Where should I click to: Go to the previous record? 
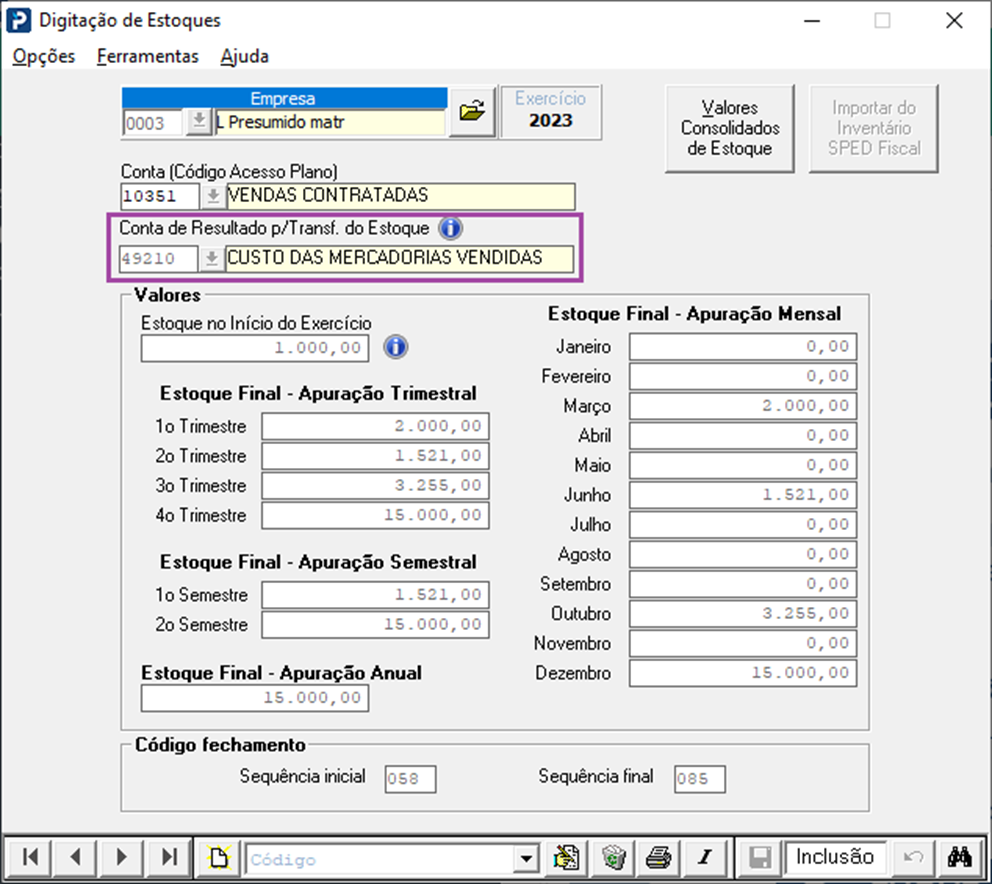pyautogui.click(x=75, y=857)
